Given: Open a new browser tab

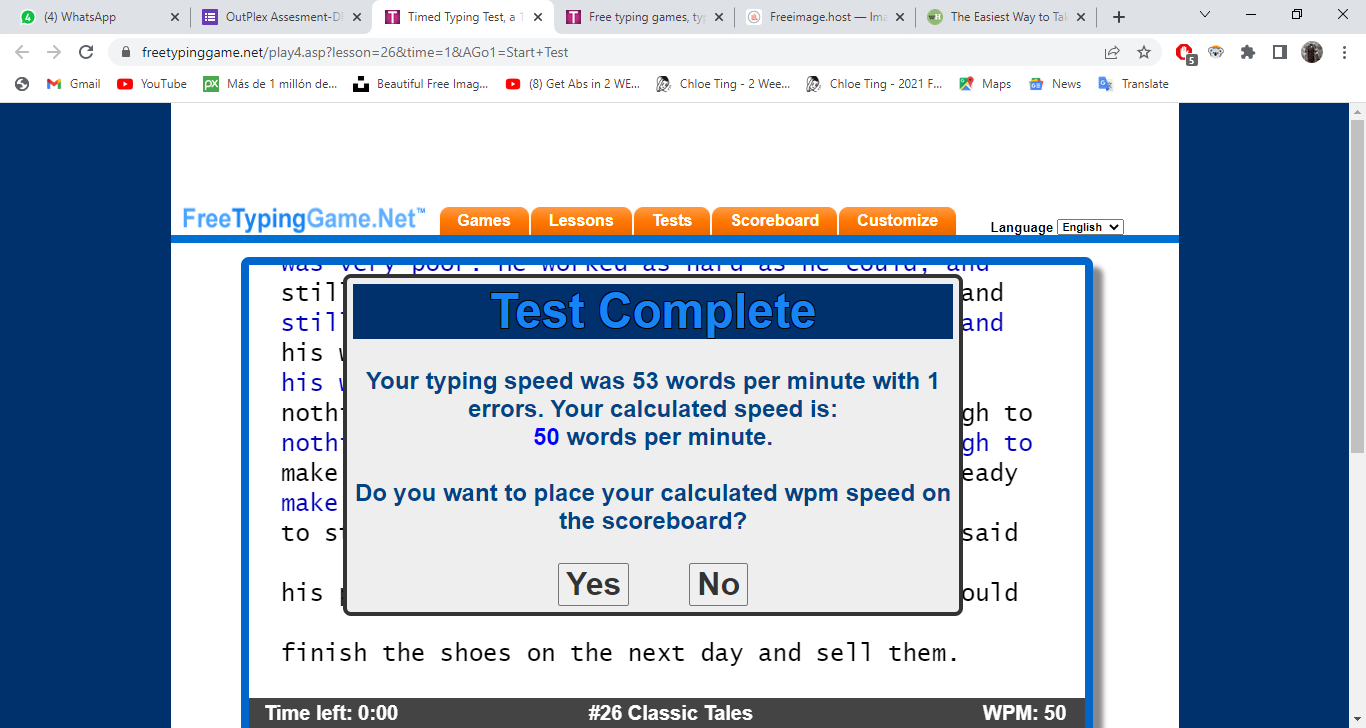Looking at the screenshot, I should point(1118,17).
